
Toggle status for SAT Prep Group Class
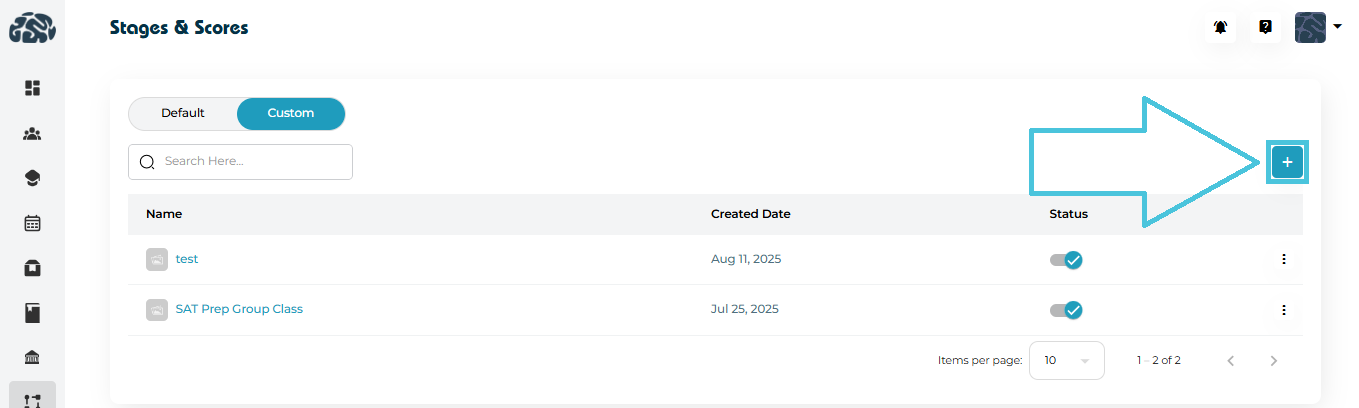click(x=1066, y=310)
